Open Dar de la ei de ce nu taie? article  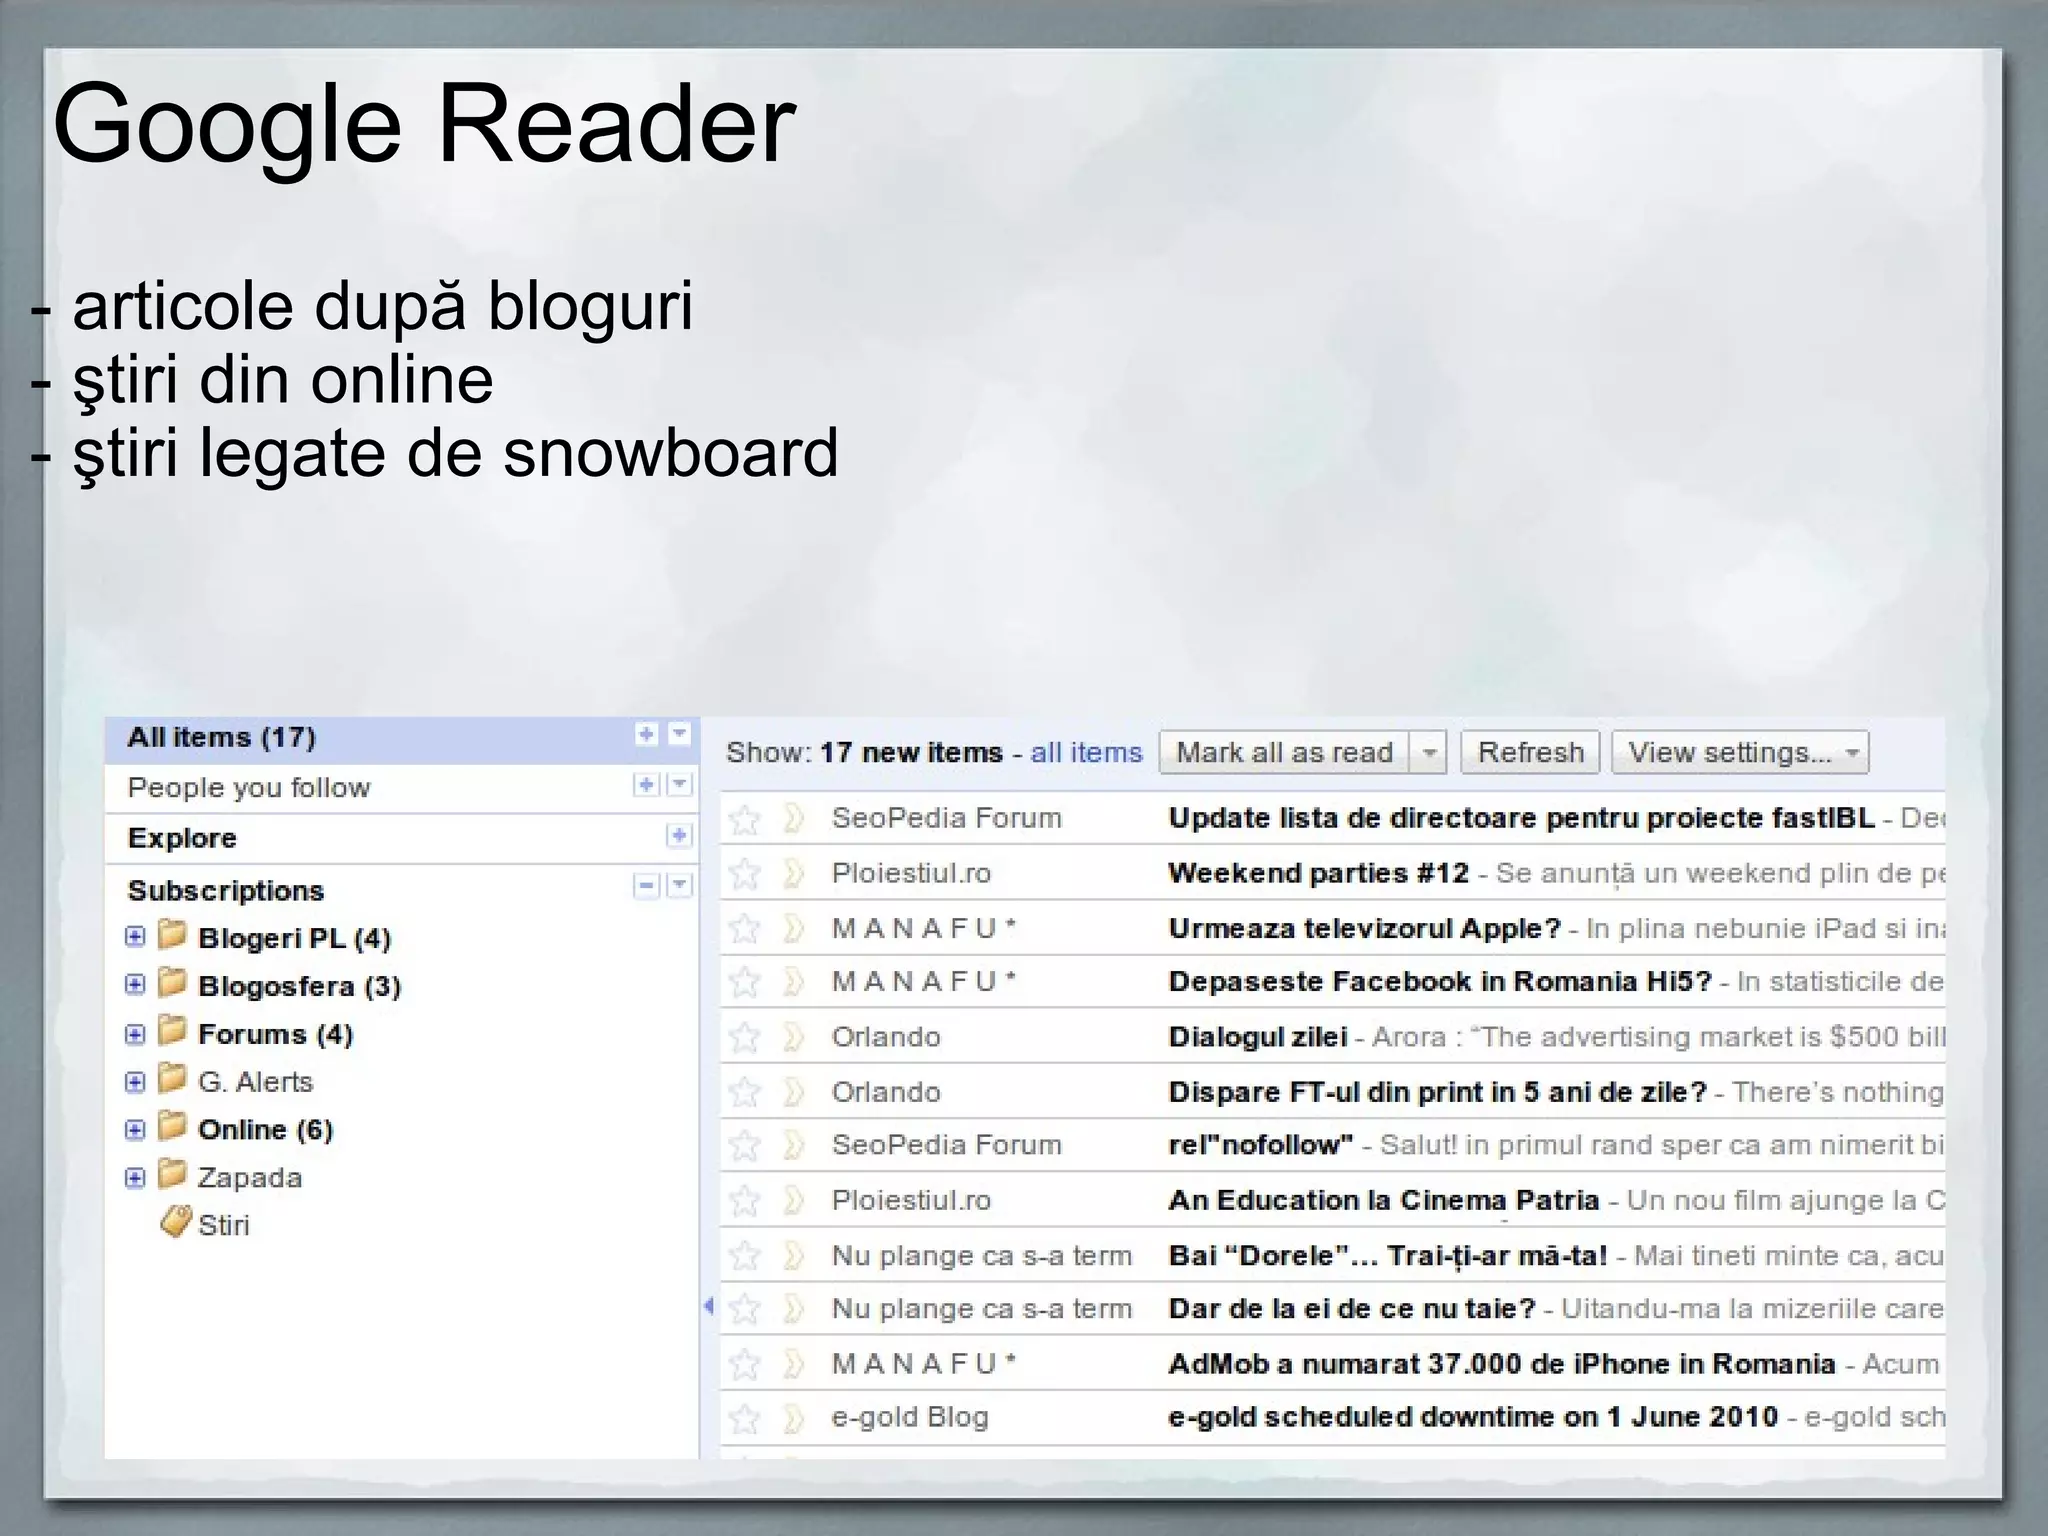[1352, 1309]
